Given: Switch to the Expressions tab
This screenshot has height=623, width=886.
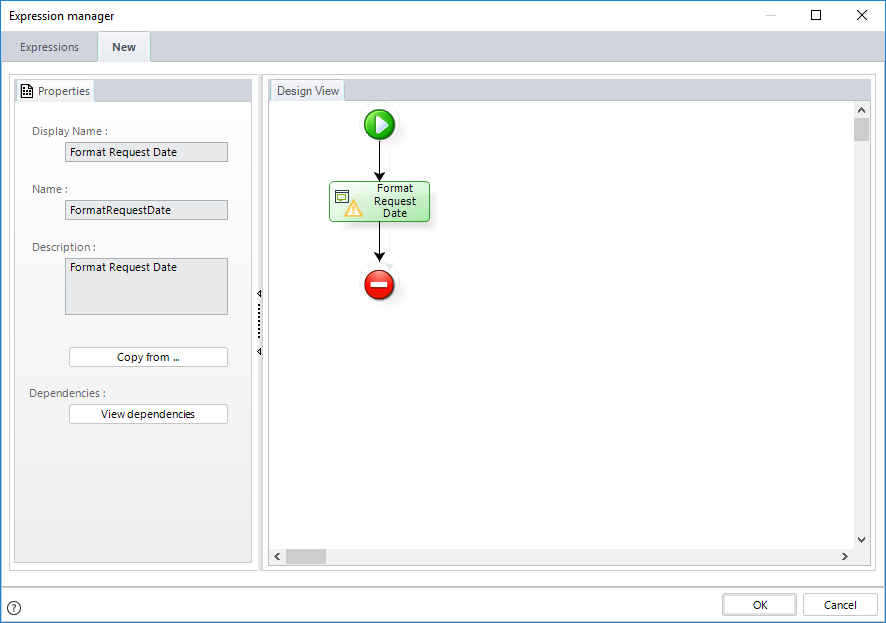Looking at the screenshot, I should point(49,47).
